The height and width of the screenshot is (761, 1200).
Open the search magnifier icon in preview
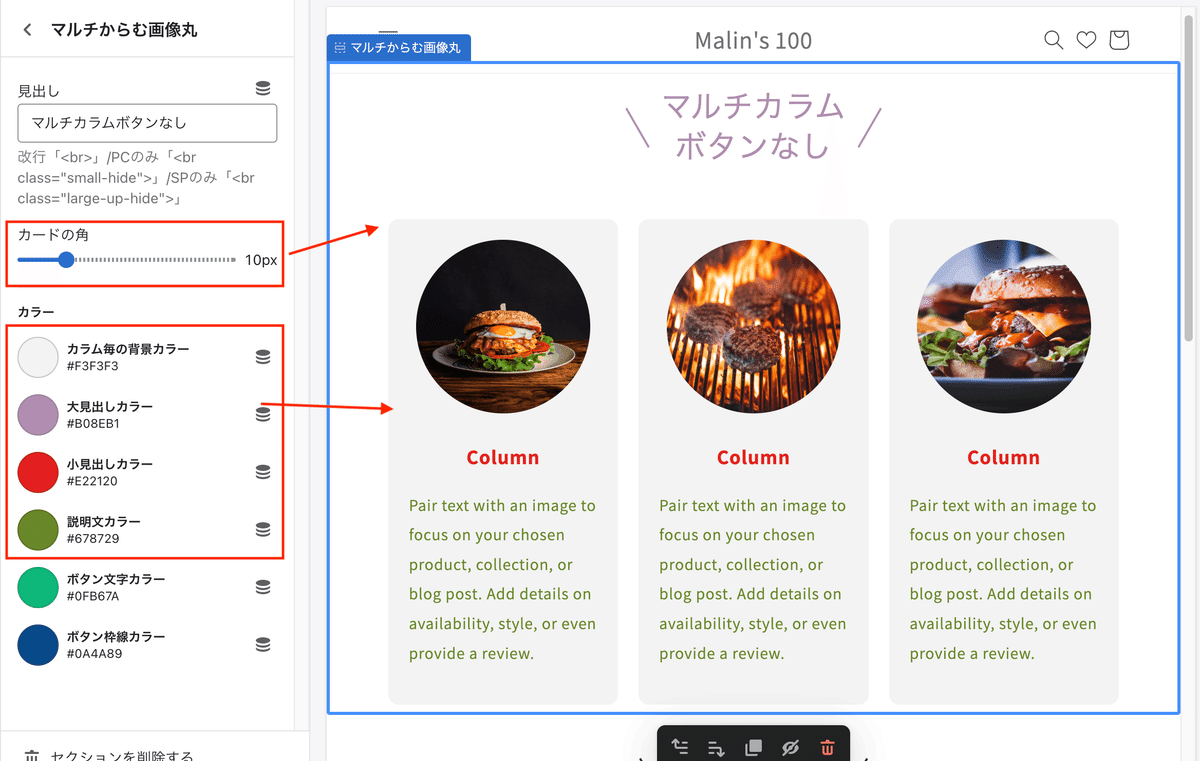[x=1053, y=40]
